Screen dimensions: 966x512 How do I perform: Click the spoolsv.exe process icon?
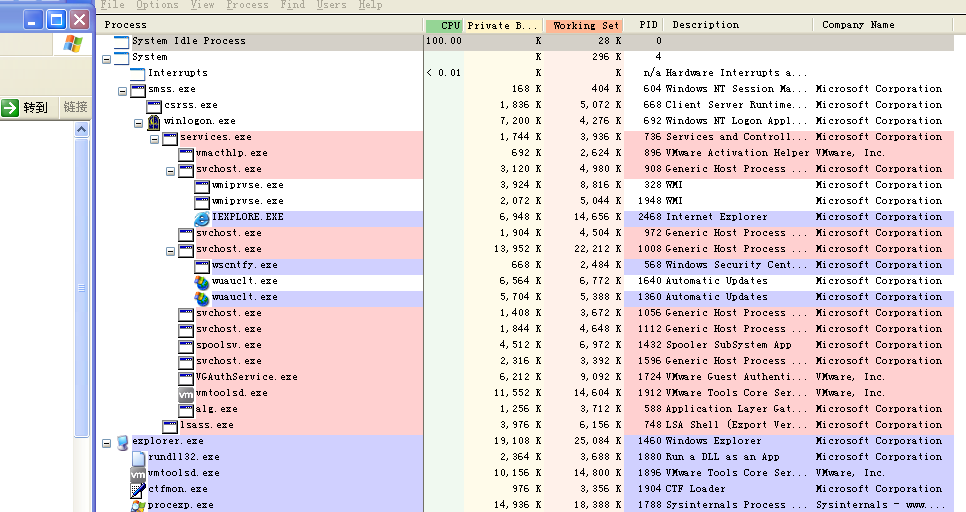[x=185, y=346]
